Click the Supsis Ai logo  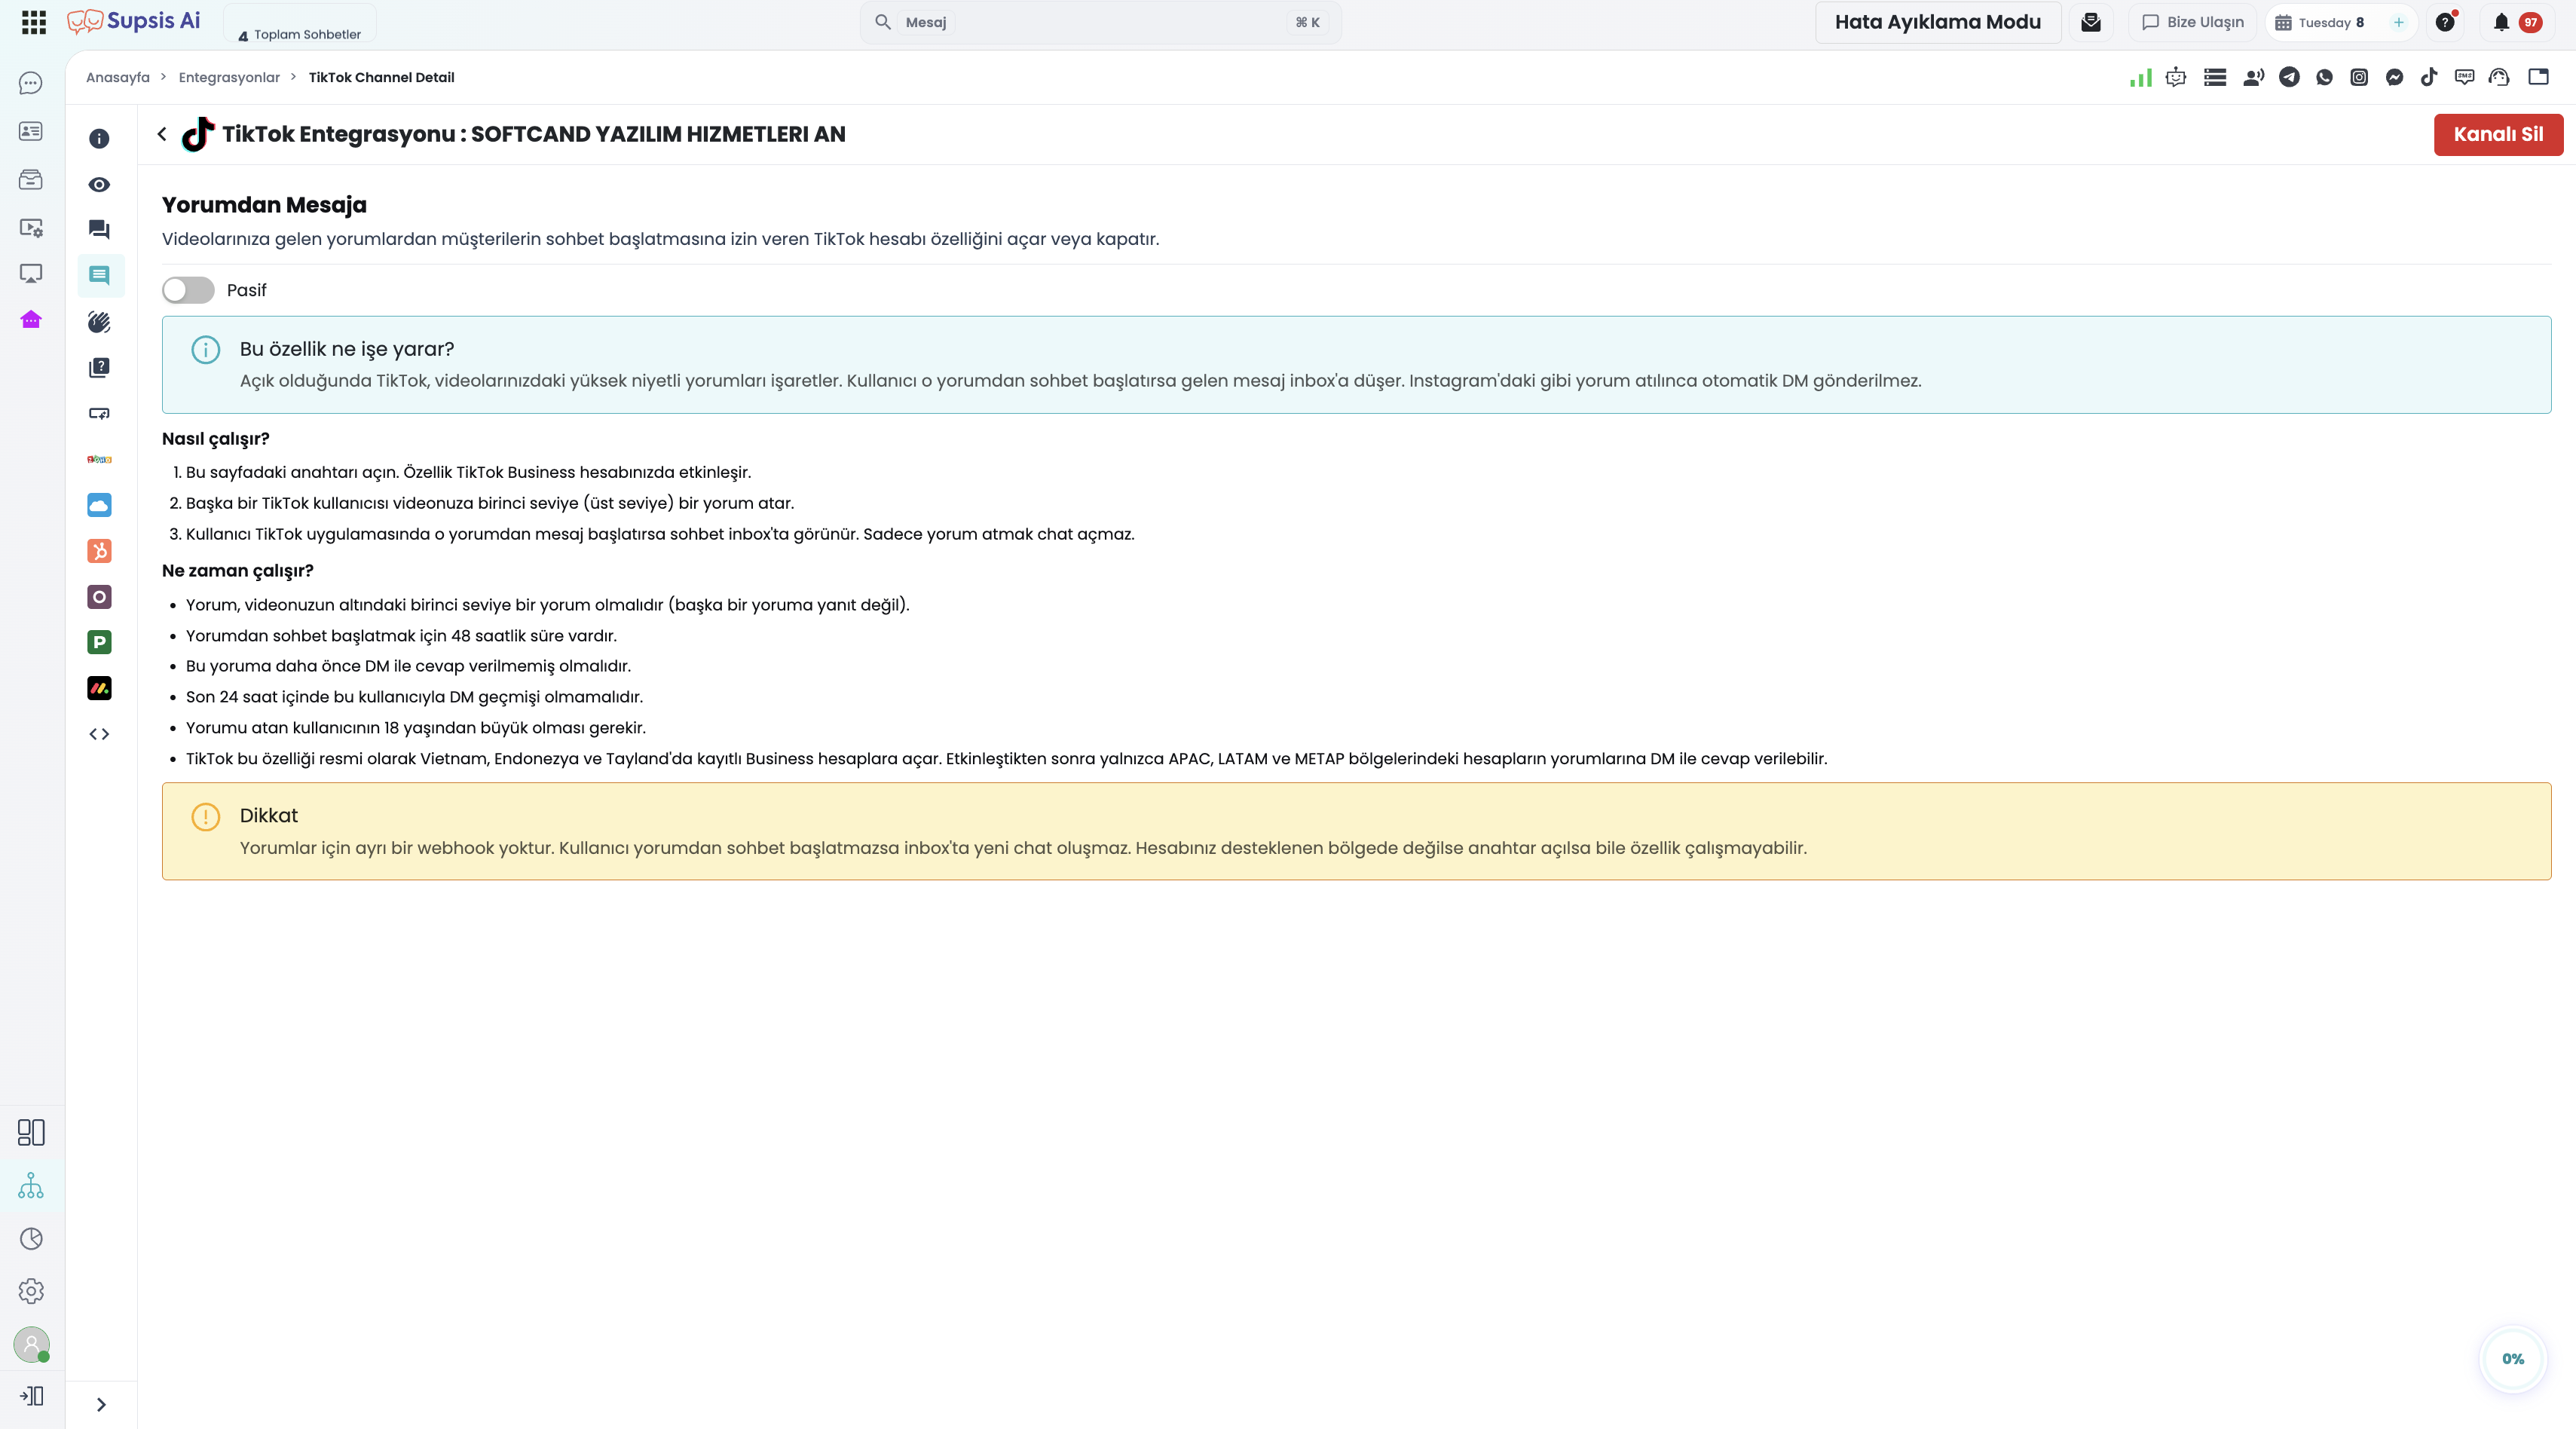(x=134, y=22)
